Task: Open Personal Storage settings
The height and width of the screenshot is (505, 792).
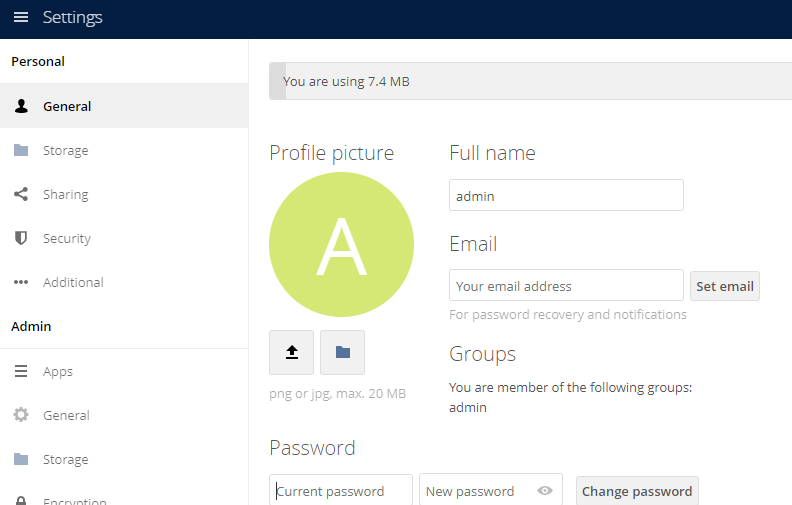Action: pos(124,150)
